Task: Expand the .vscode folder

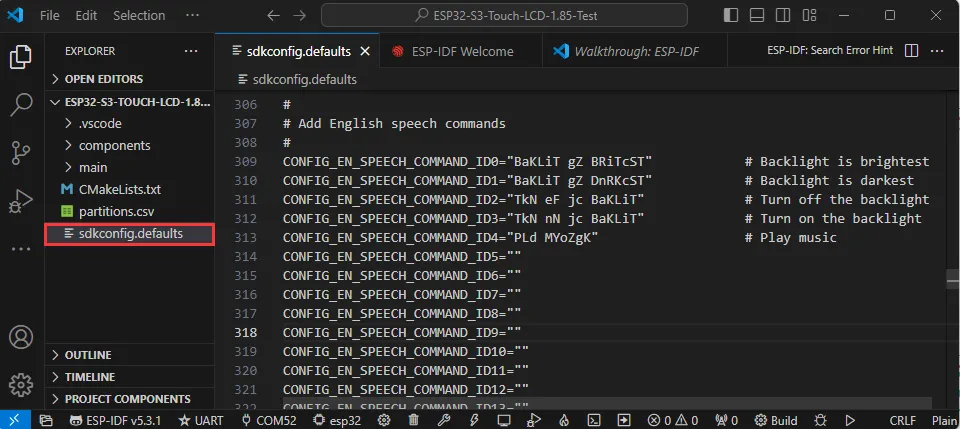Action: 102,123
